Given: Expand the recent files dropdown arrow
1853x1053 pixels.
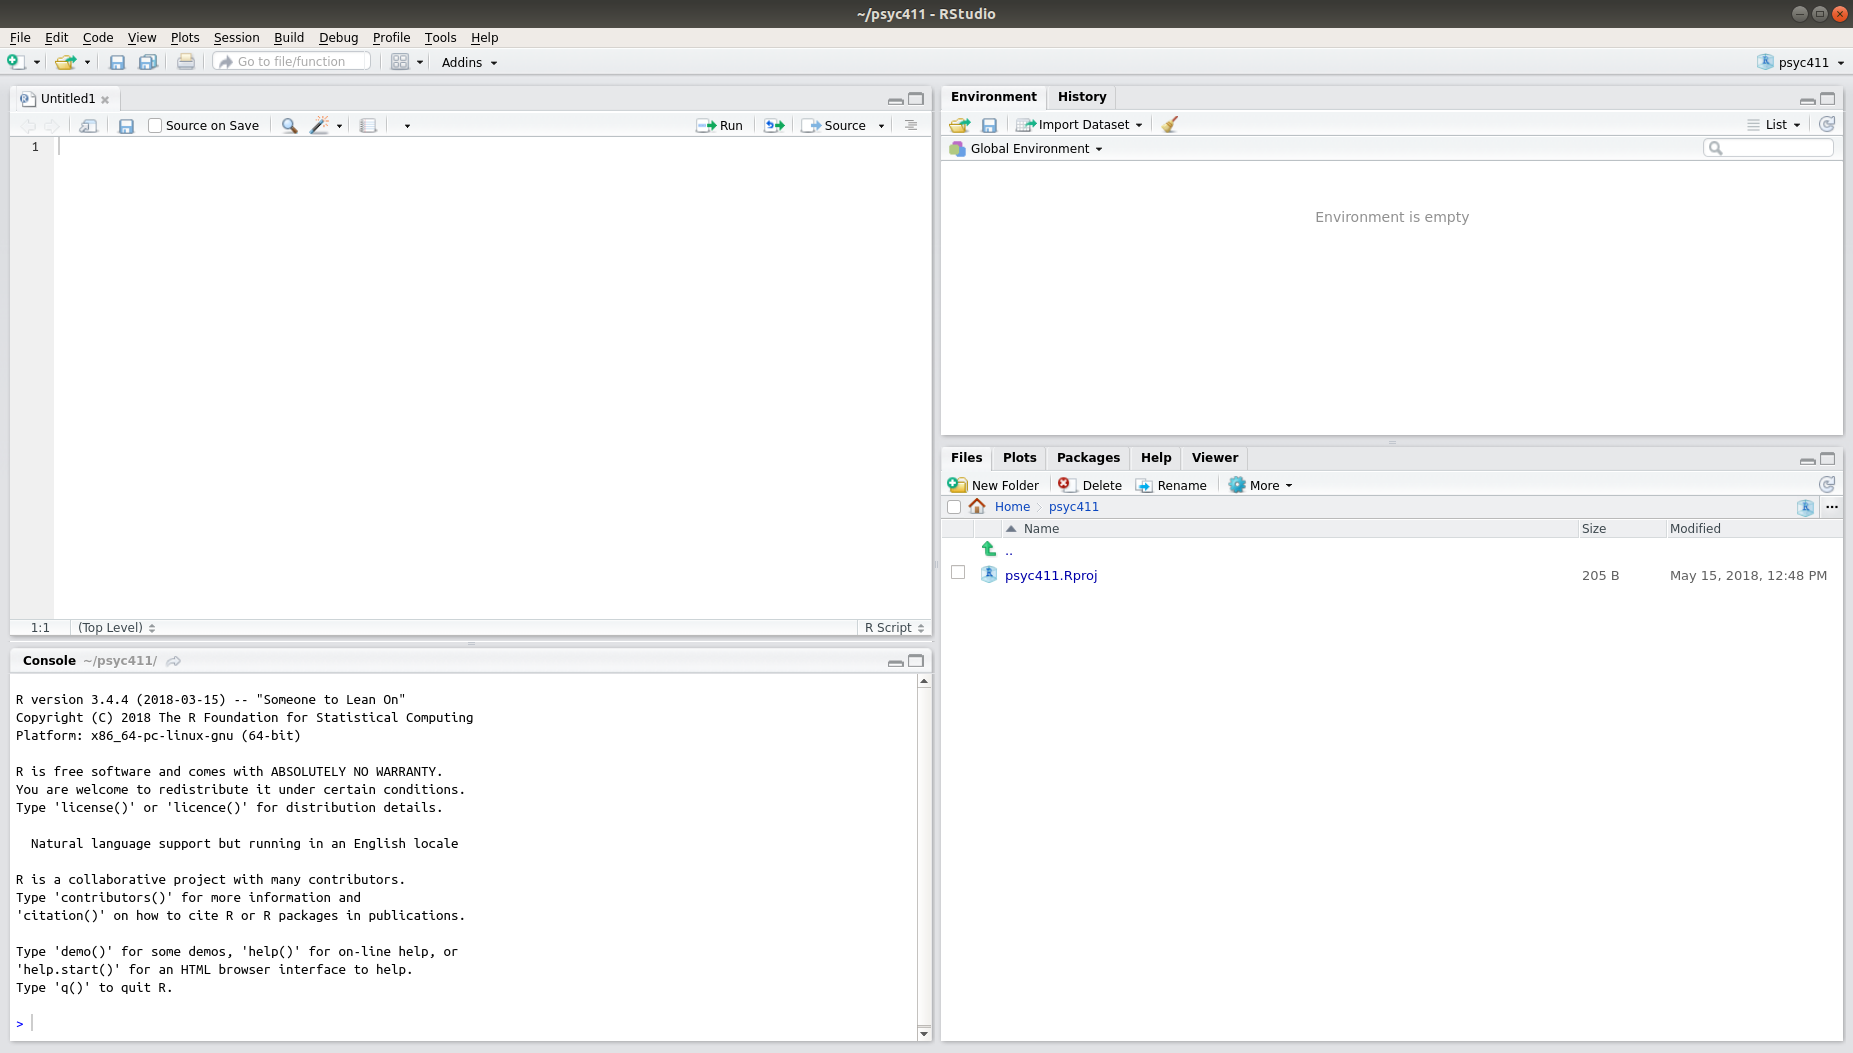Looking at the screenshot, I should click(87, 62).
